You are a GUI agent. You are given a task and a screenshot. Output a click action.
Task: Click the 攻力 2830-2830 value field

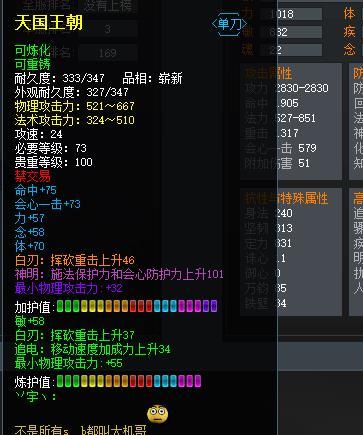(303, 88)
